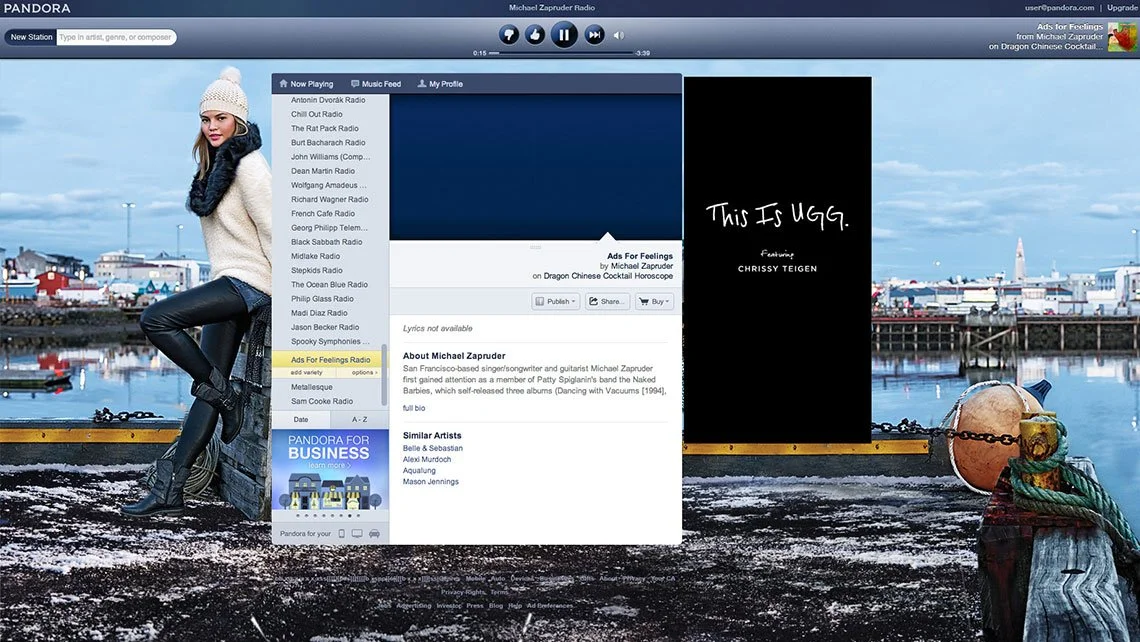Click the album art thumbnail in header
1140x642 pixels.
tap(1122, 36)
